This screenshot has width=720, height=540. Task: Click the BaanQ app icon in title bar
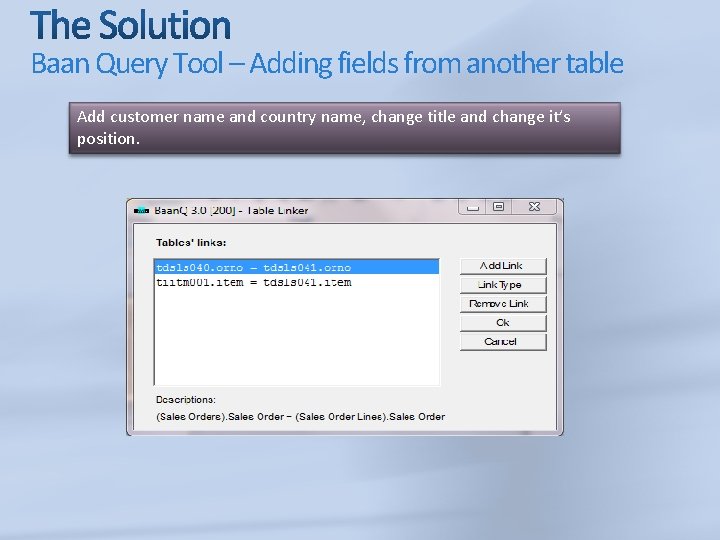141,211
